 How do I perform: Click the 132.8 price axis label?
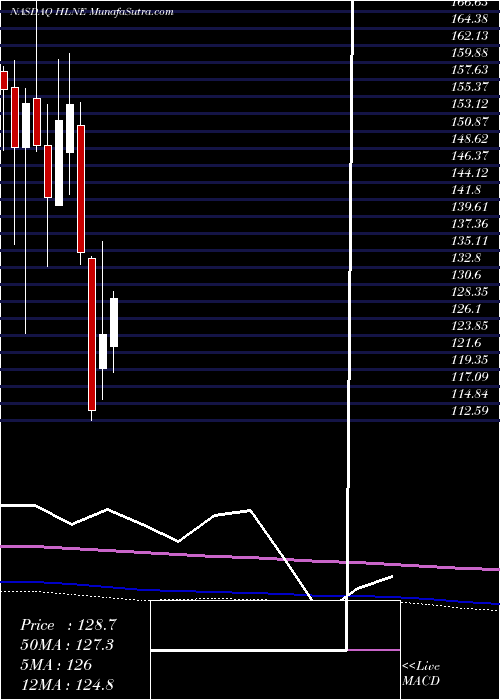click(x=467, y=258)
